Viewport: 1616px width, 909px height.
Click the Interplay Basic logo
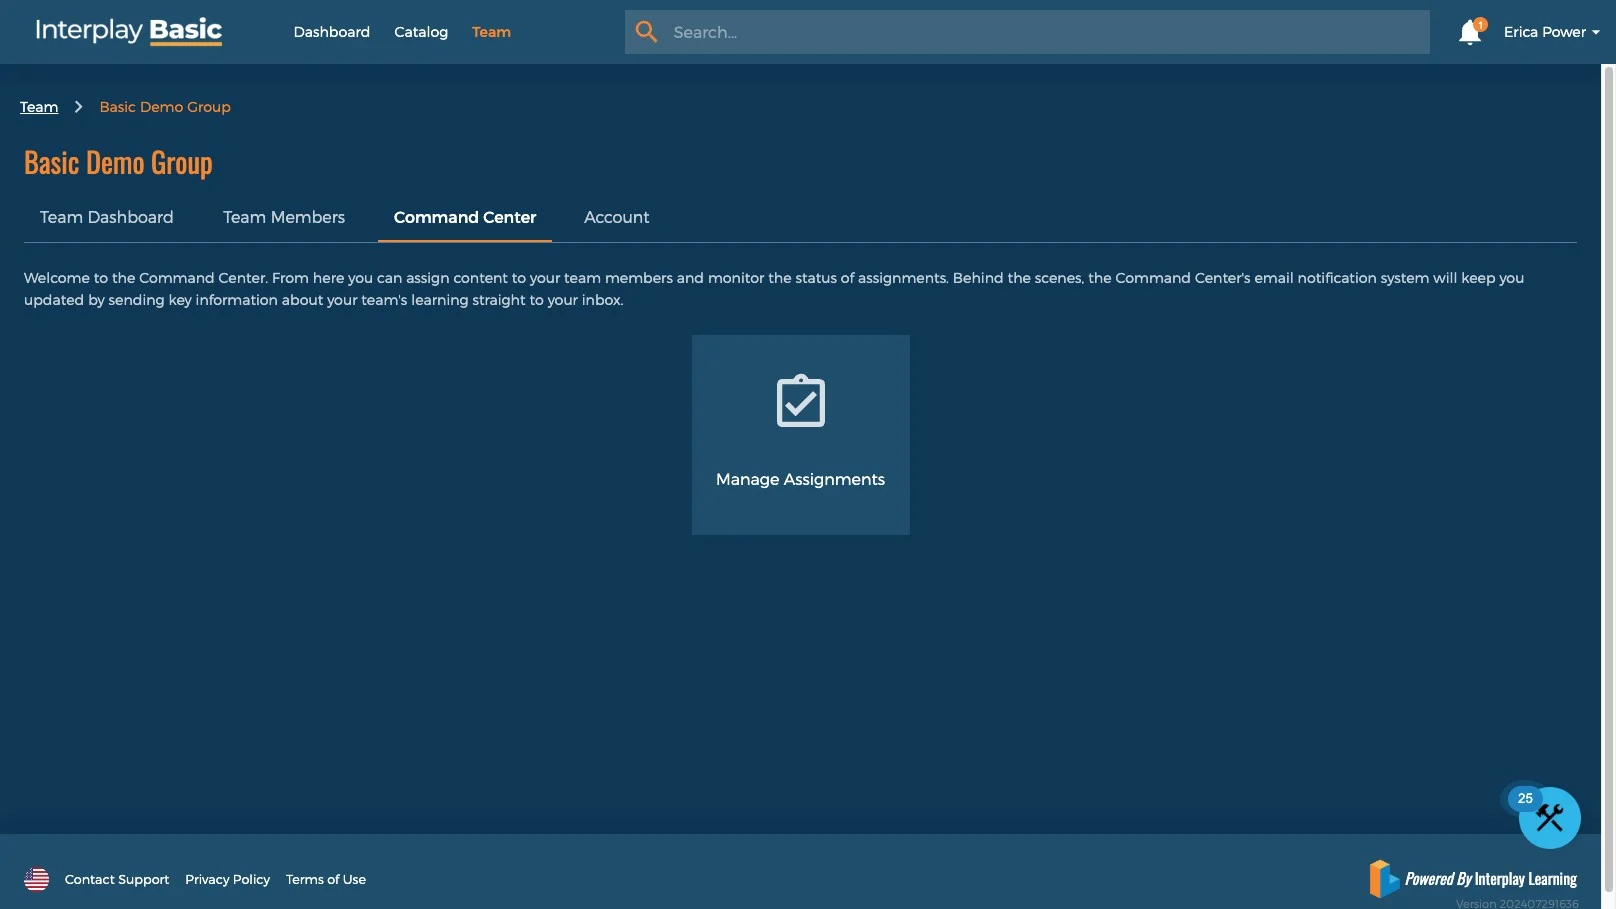pyautogui.click(x=128, y=31)
